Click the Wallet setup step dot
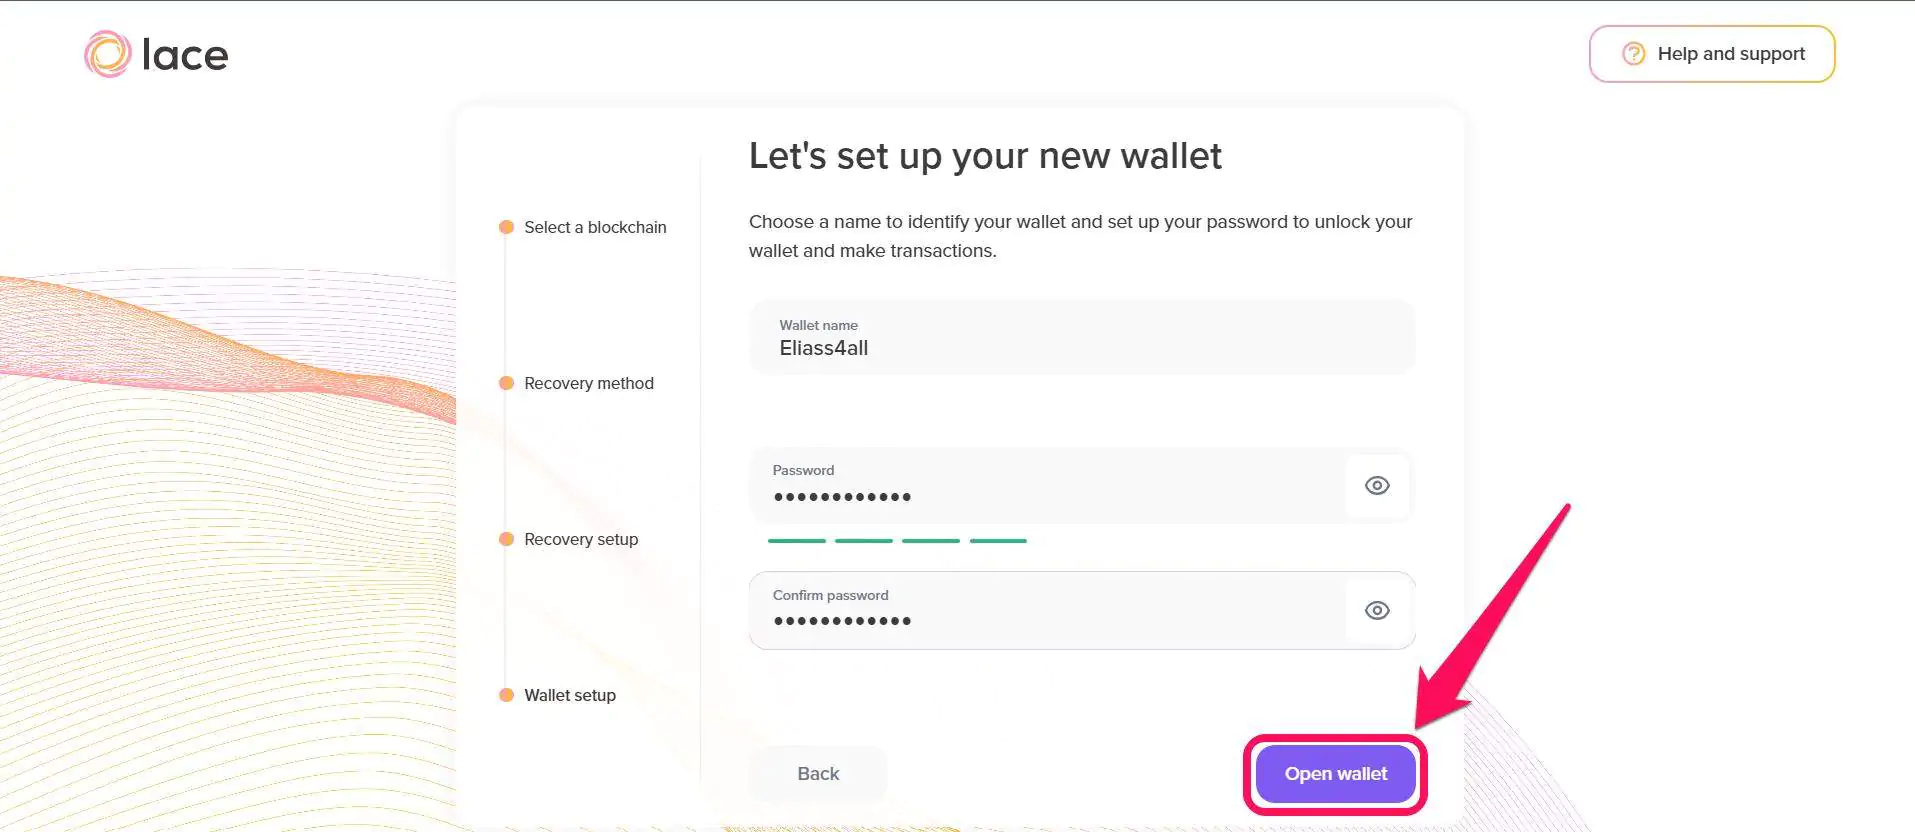Screen dimensions: 1915x832 505,694
